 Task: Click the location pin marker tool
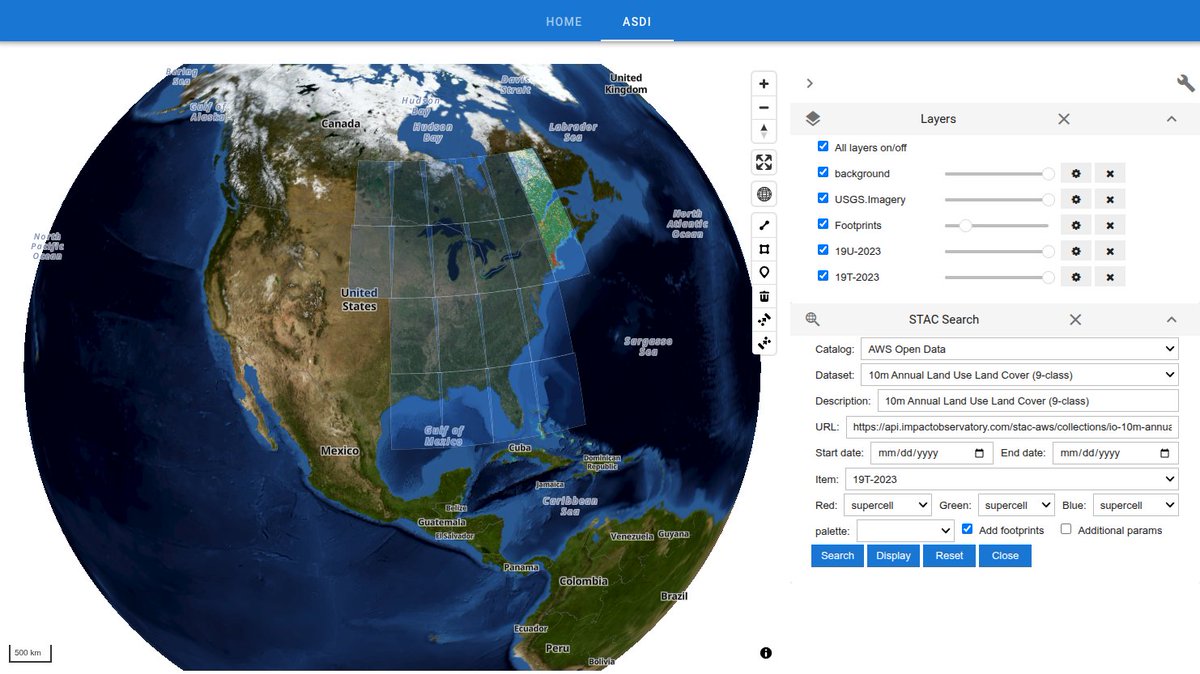click(764, 272)
